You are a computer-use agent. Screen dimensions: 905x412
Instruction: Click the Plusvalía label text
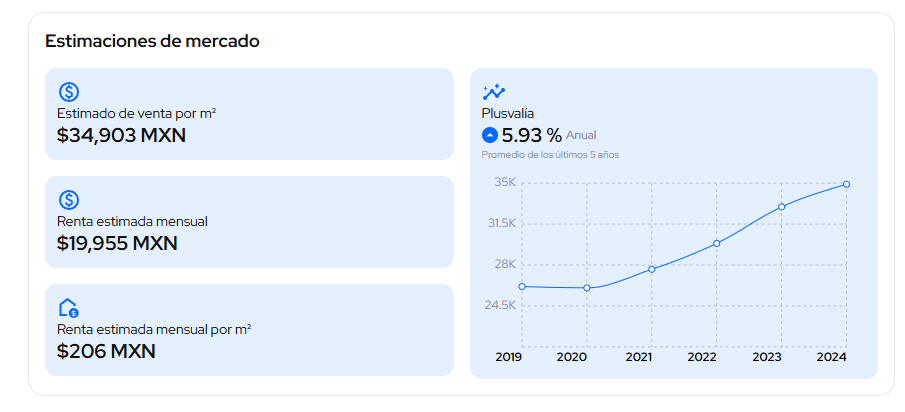508,114
